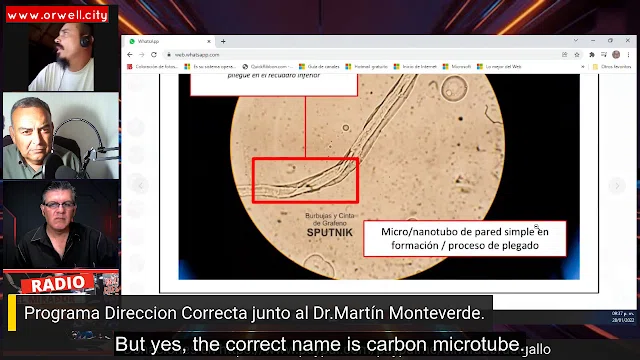The image size is (640, 360).
Task: Go to the previous image in WhatsApp viewer
Action: [x=141, y=186]
